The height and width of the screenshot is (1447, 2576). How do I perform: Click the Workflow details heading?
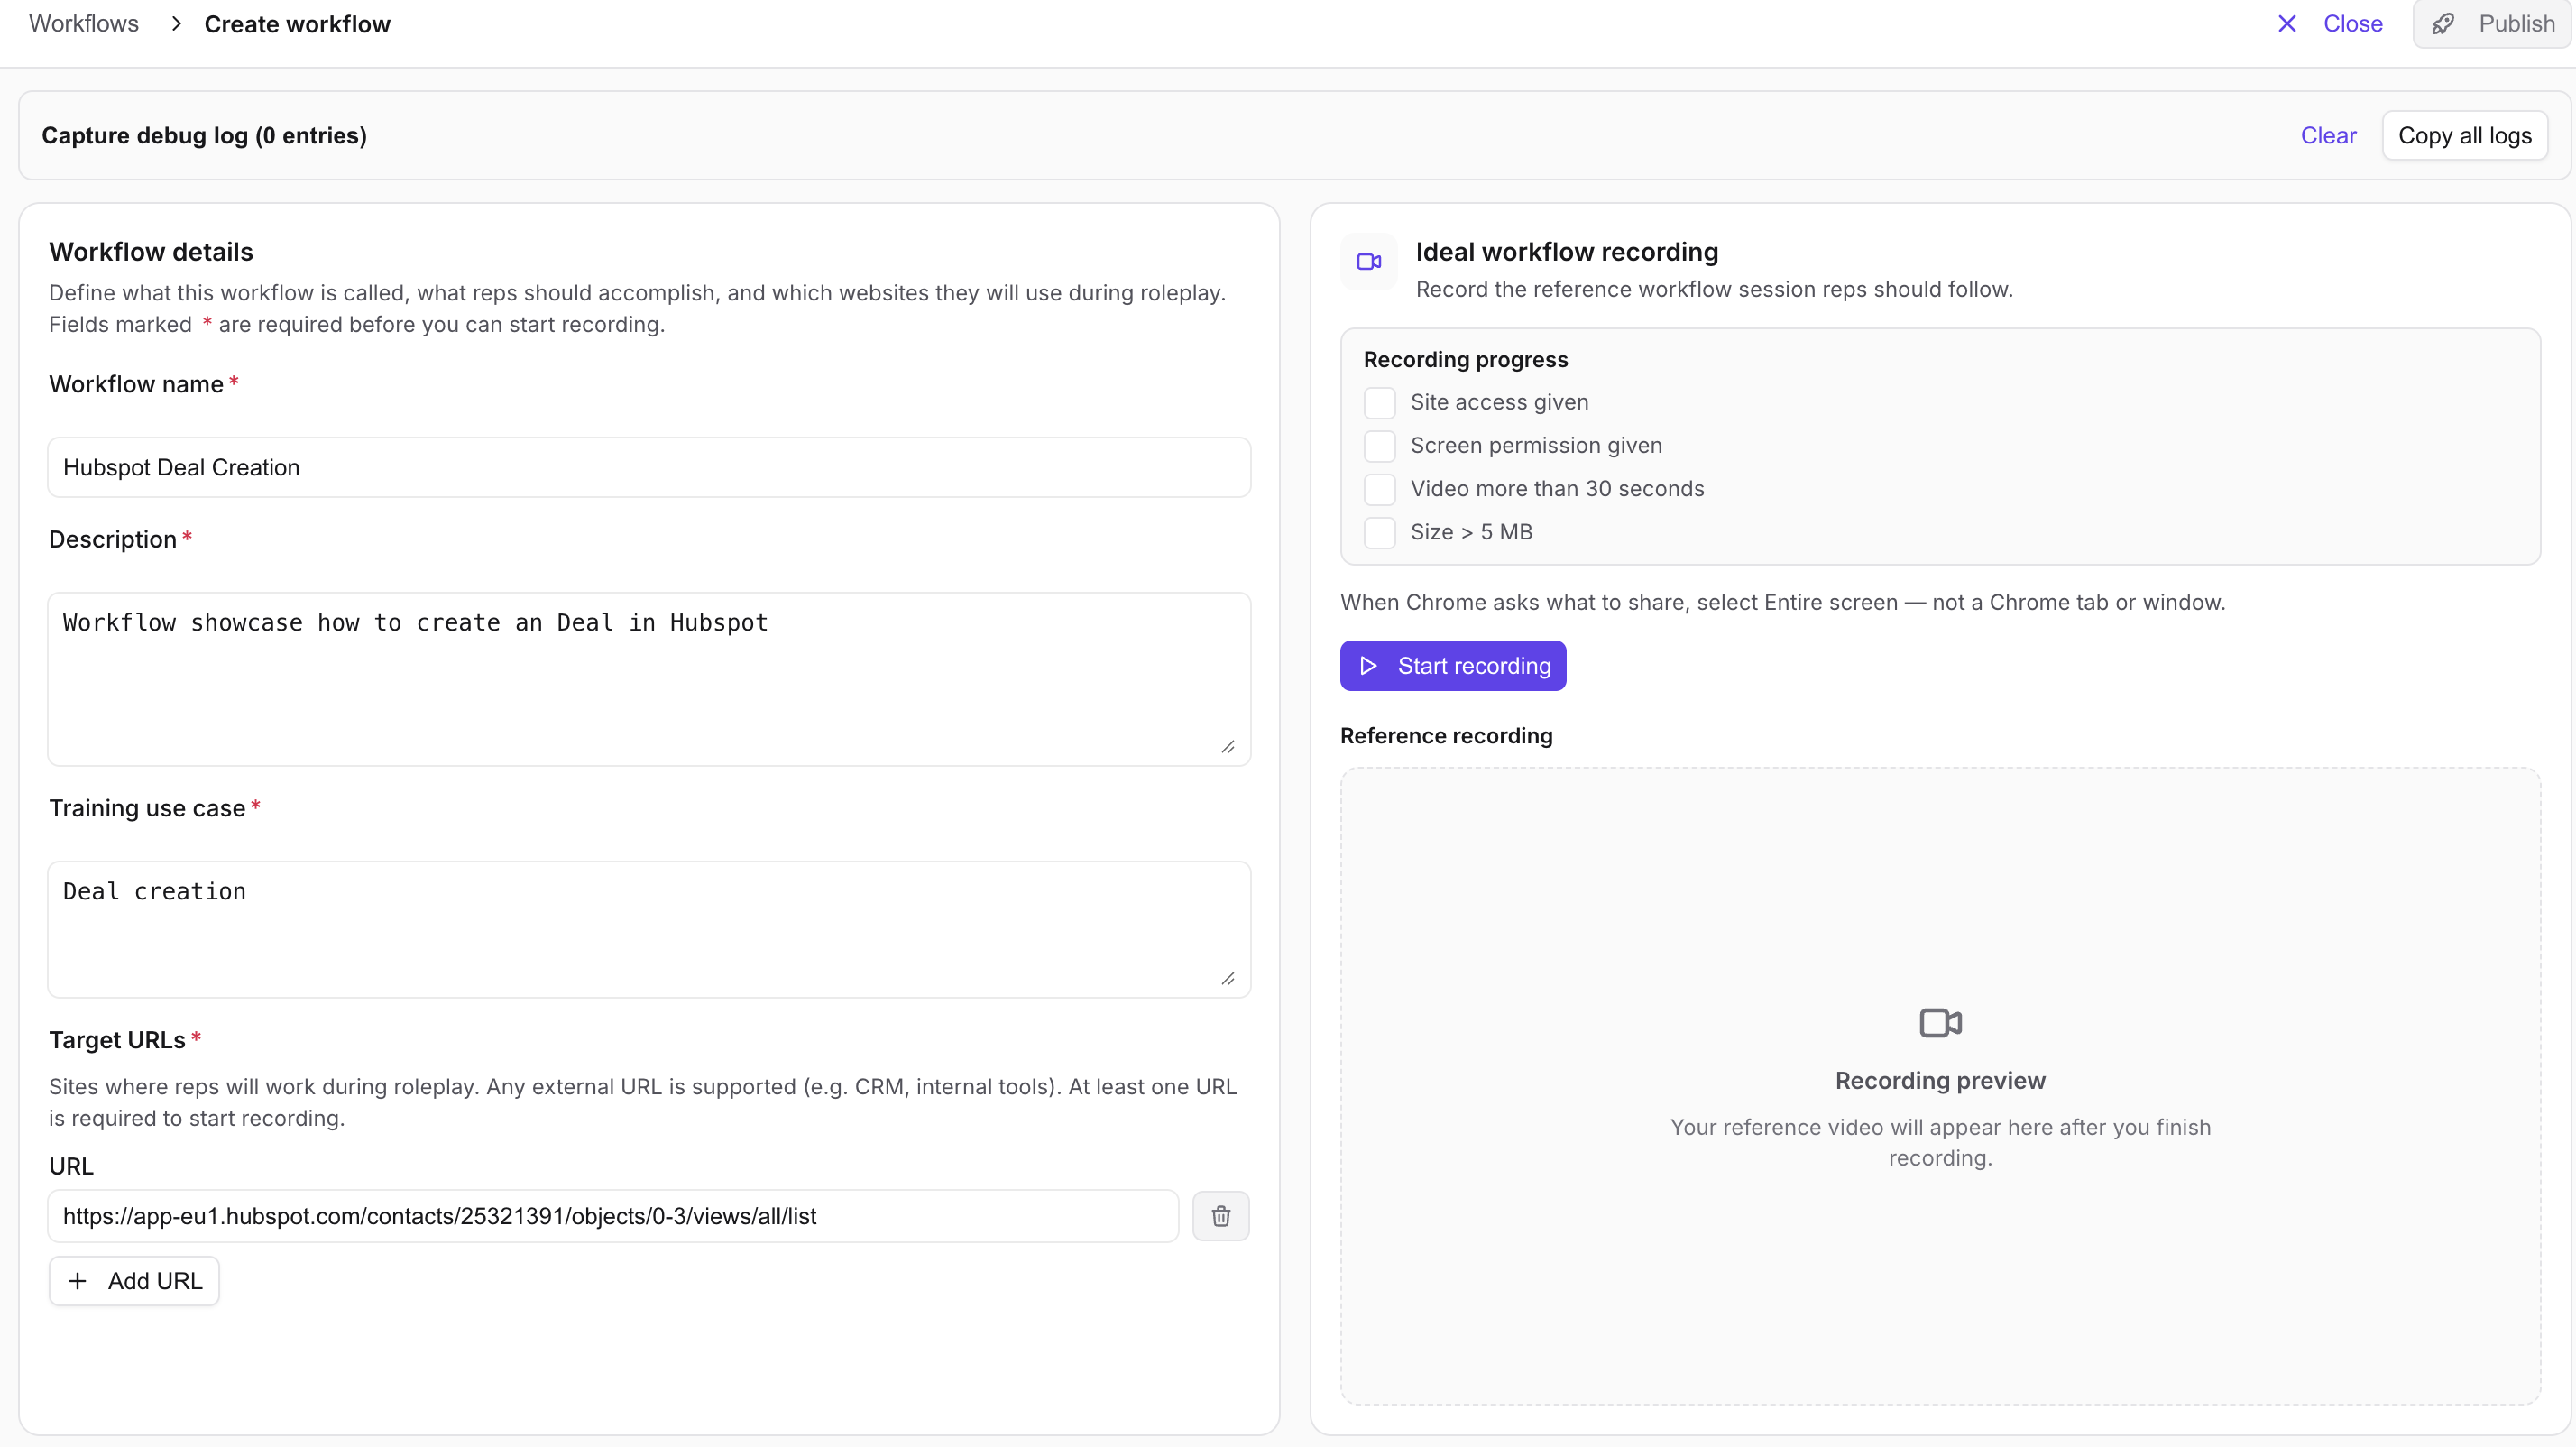(x=151, y=252)
